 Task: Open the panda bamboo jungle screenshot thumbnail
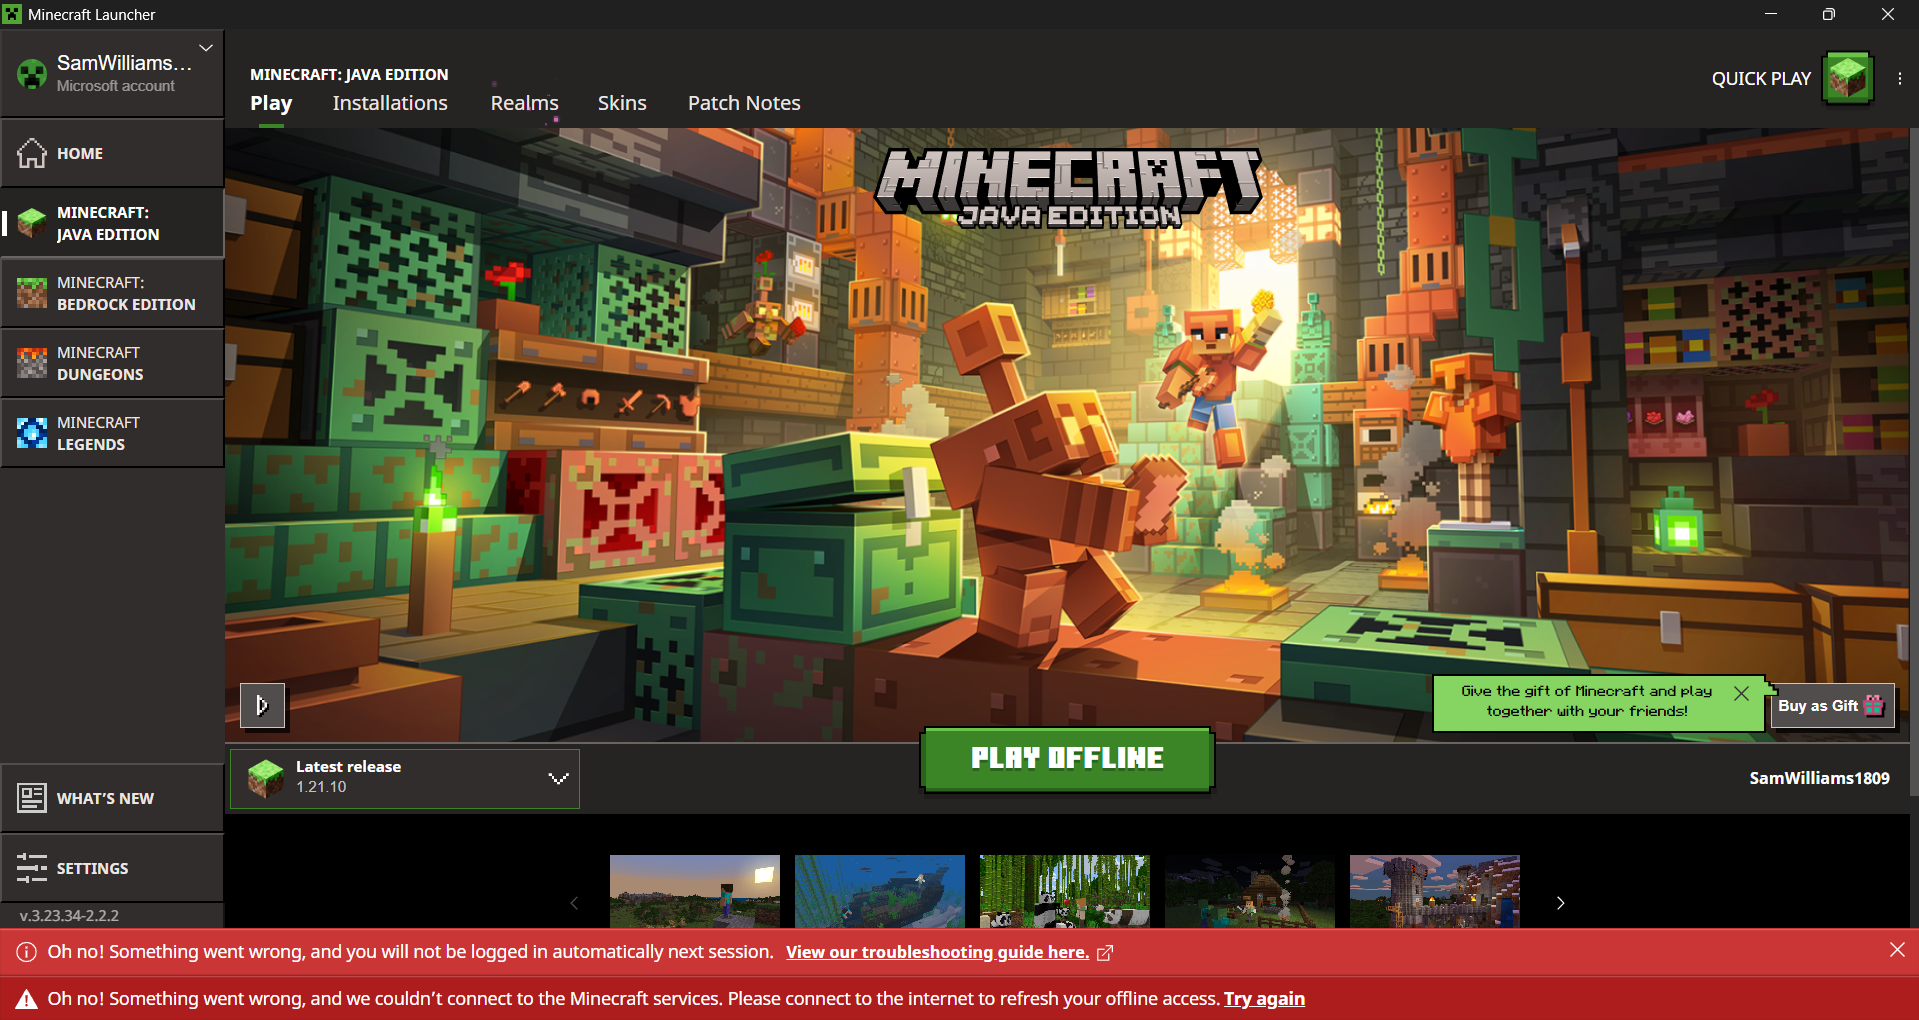(x=1065, y=891)
